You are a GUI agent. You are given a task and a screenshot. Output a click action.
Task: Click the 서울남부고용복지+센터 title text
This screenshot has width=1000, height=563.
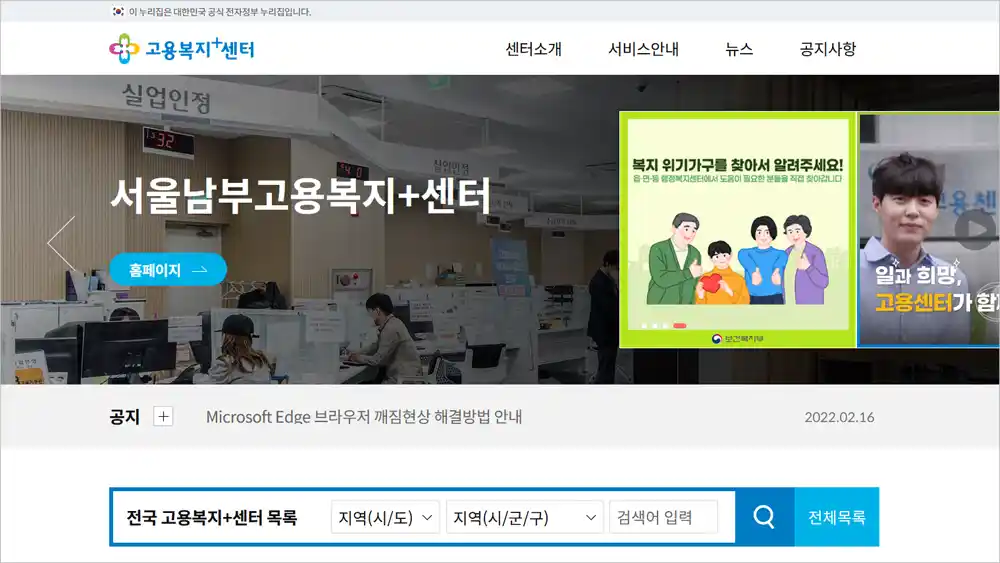click(300, 195)
